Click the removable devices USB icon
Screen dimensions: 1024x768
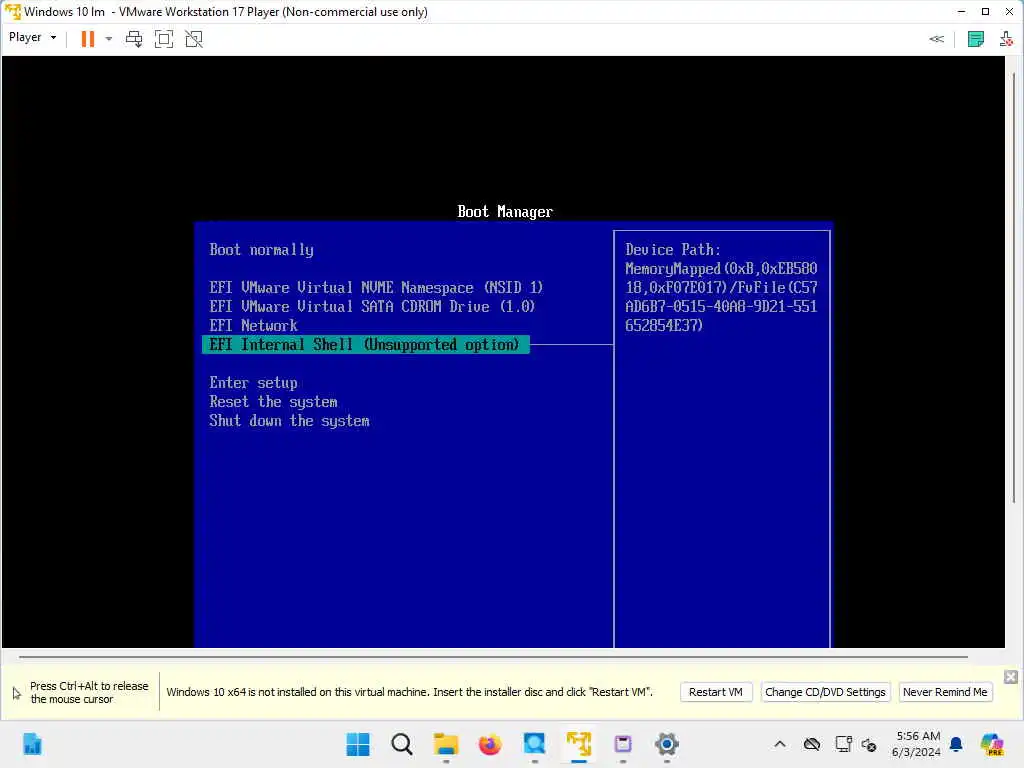click(x=1006, y=39)
